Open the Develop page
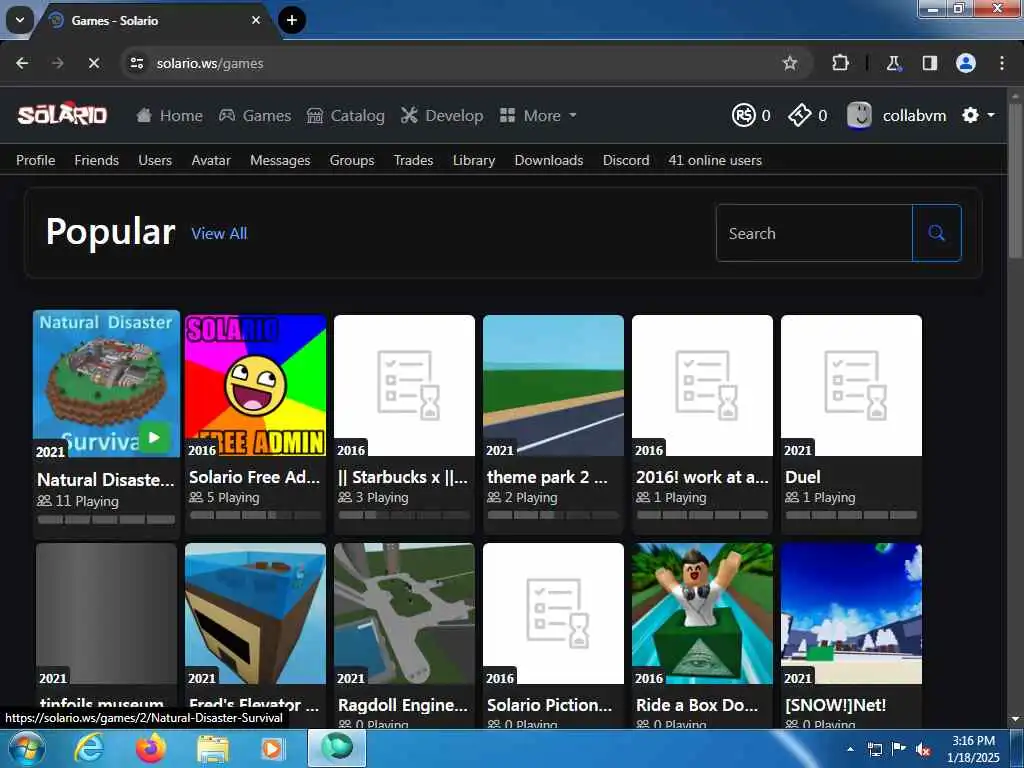 pos(442,116)
